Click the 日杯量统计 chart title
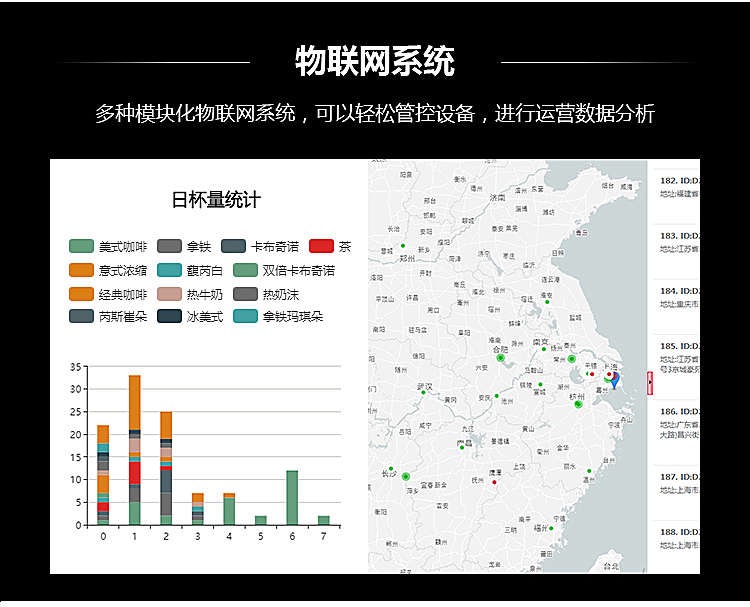 (216, 199)
